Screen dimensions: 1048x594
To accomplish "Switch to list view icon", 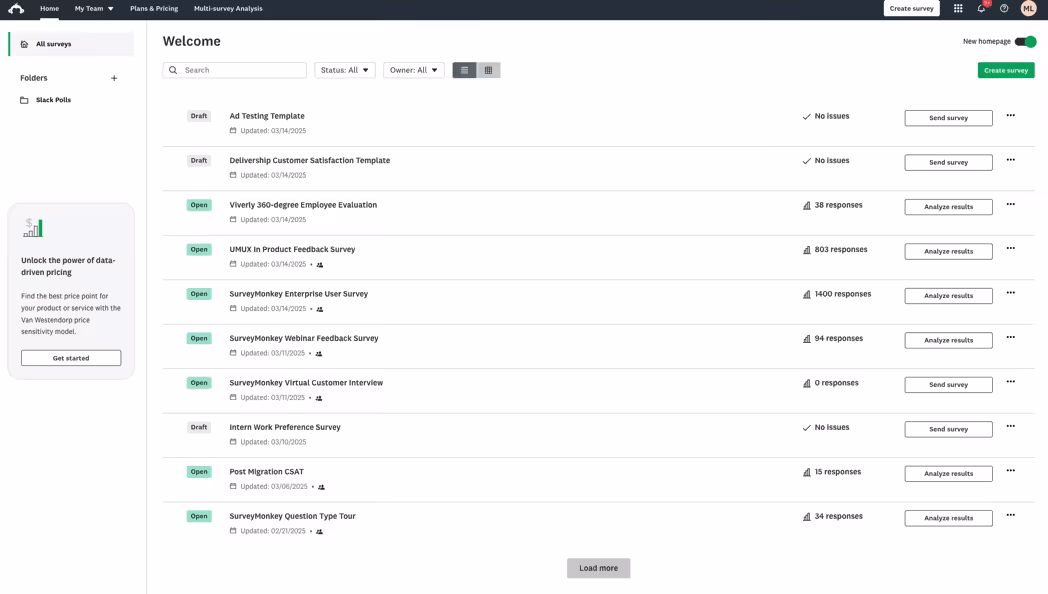I will [465, 70].
